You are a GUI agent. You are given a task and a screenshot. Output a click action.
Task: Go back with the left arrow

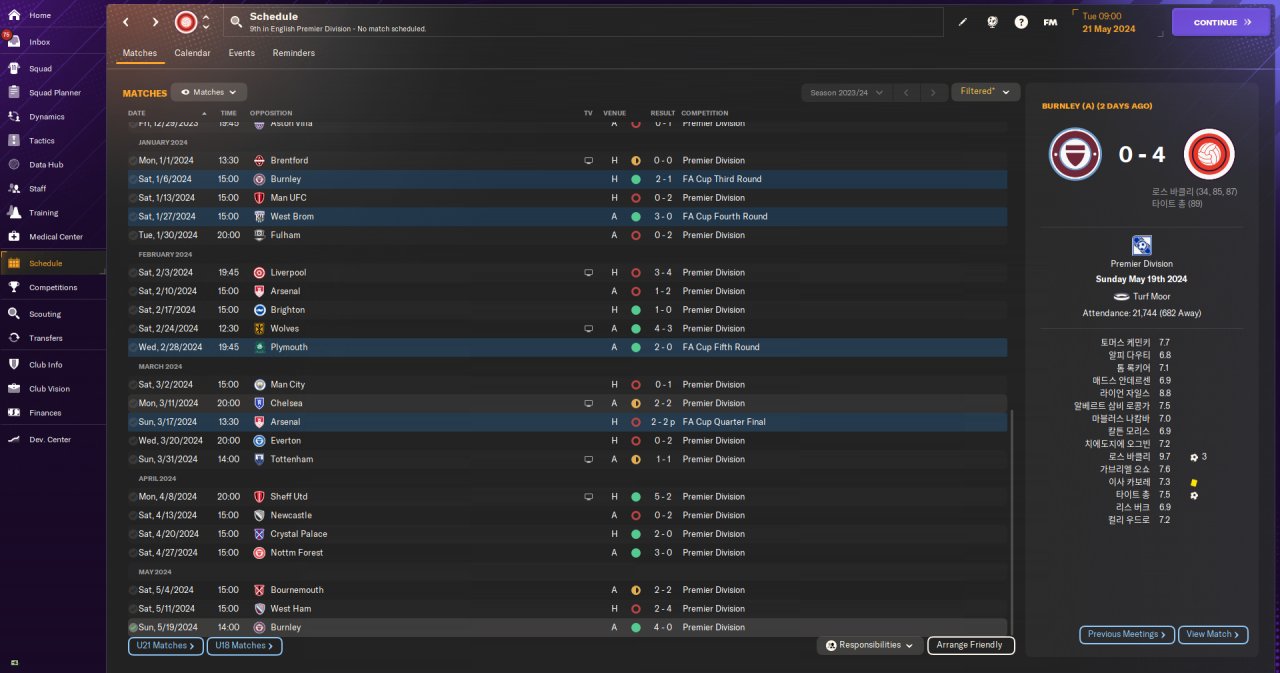click(x=126, y=22)
